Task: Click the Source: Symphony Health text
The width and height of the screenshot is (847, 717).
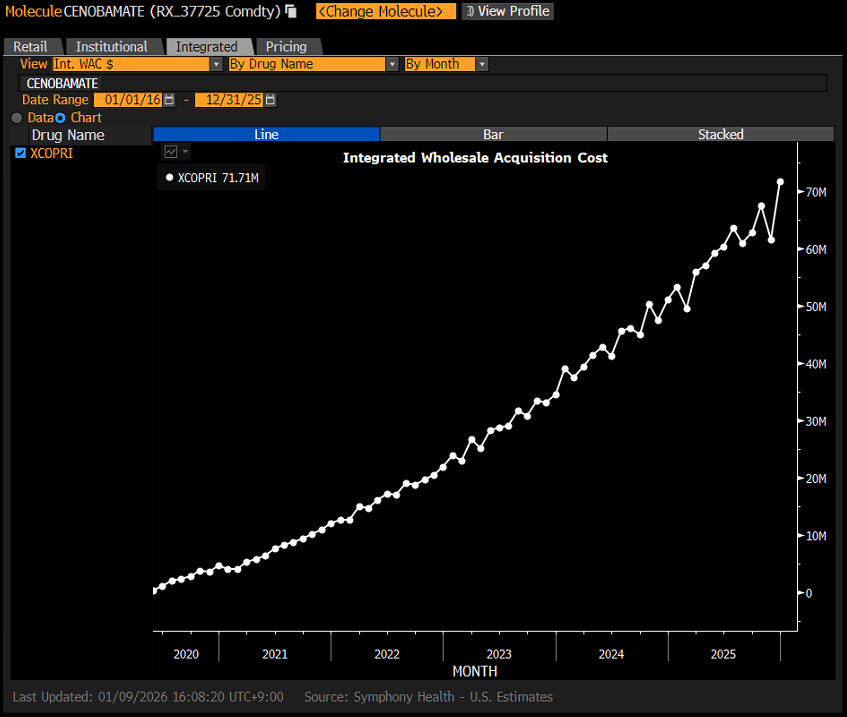Action: coord(428,697)
